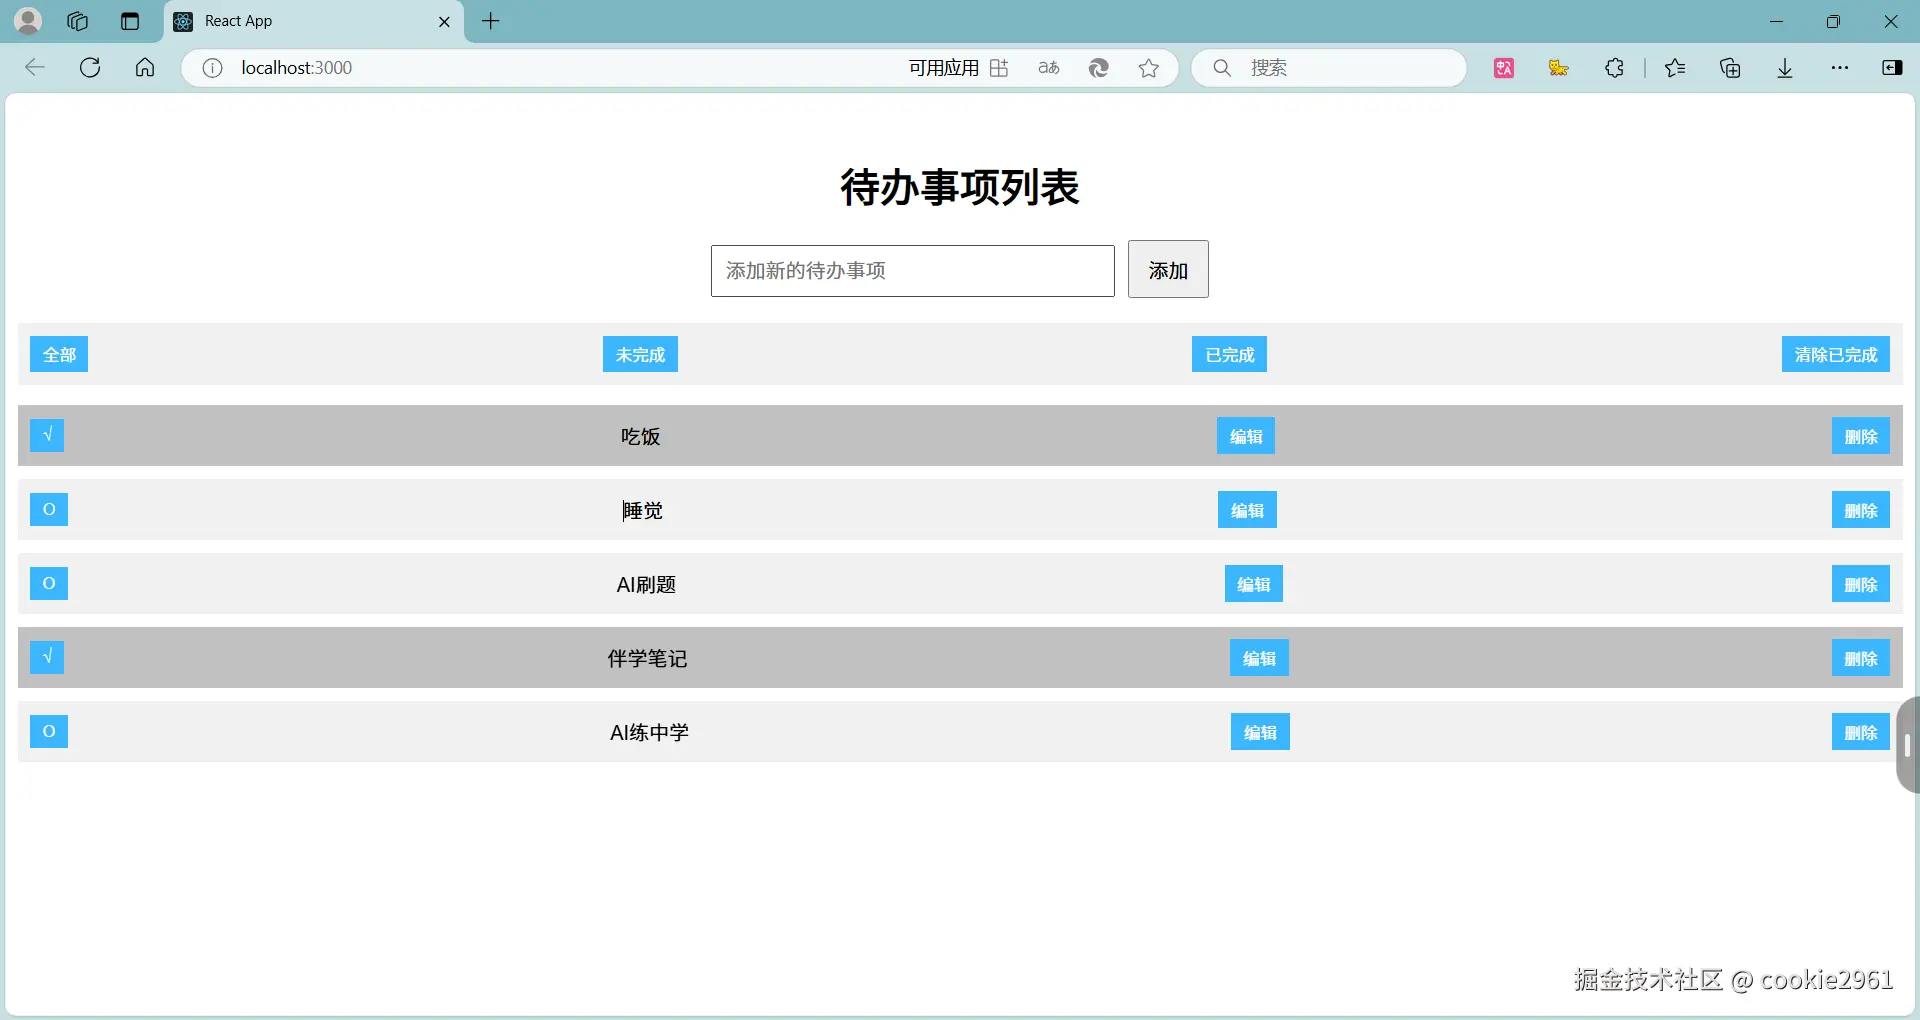This screenshot has height=1020, width=1920.
Task: Open the yellow extension icon
Action: pyautogui.click(x=1559, y=68)
